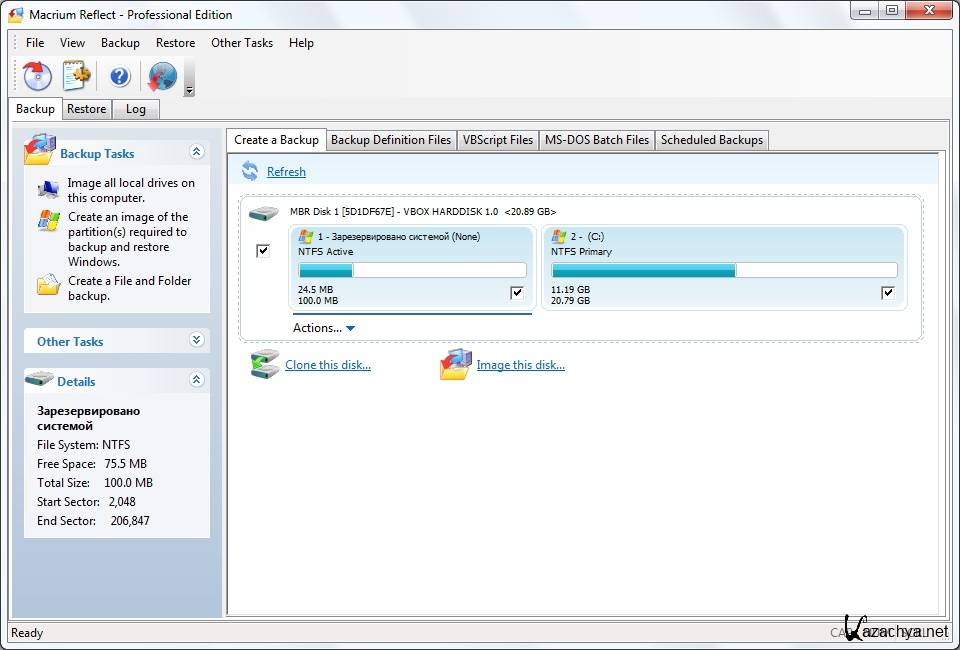Click the globe download update icon
The image size is (960, 650).
pos(161,76)
